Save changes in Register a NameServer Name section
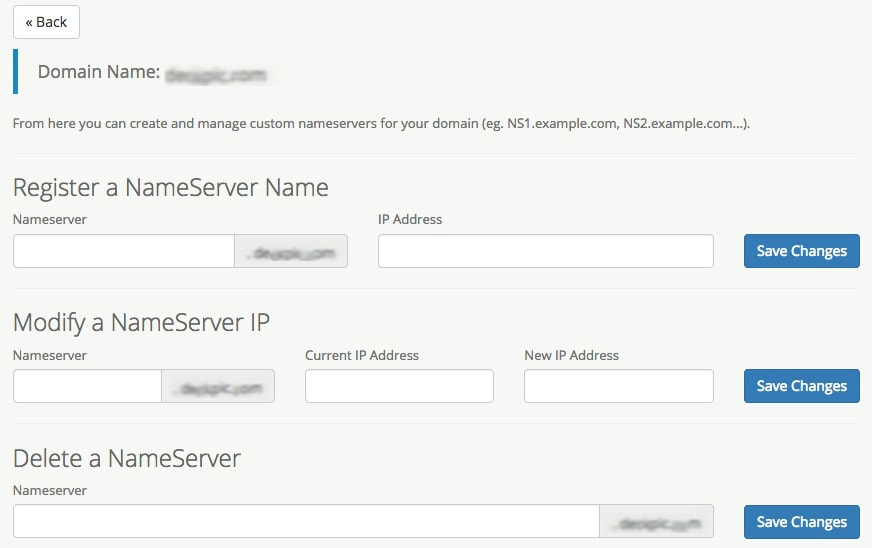This screenshot has height=548, width=872. tap(801, 251)
